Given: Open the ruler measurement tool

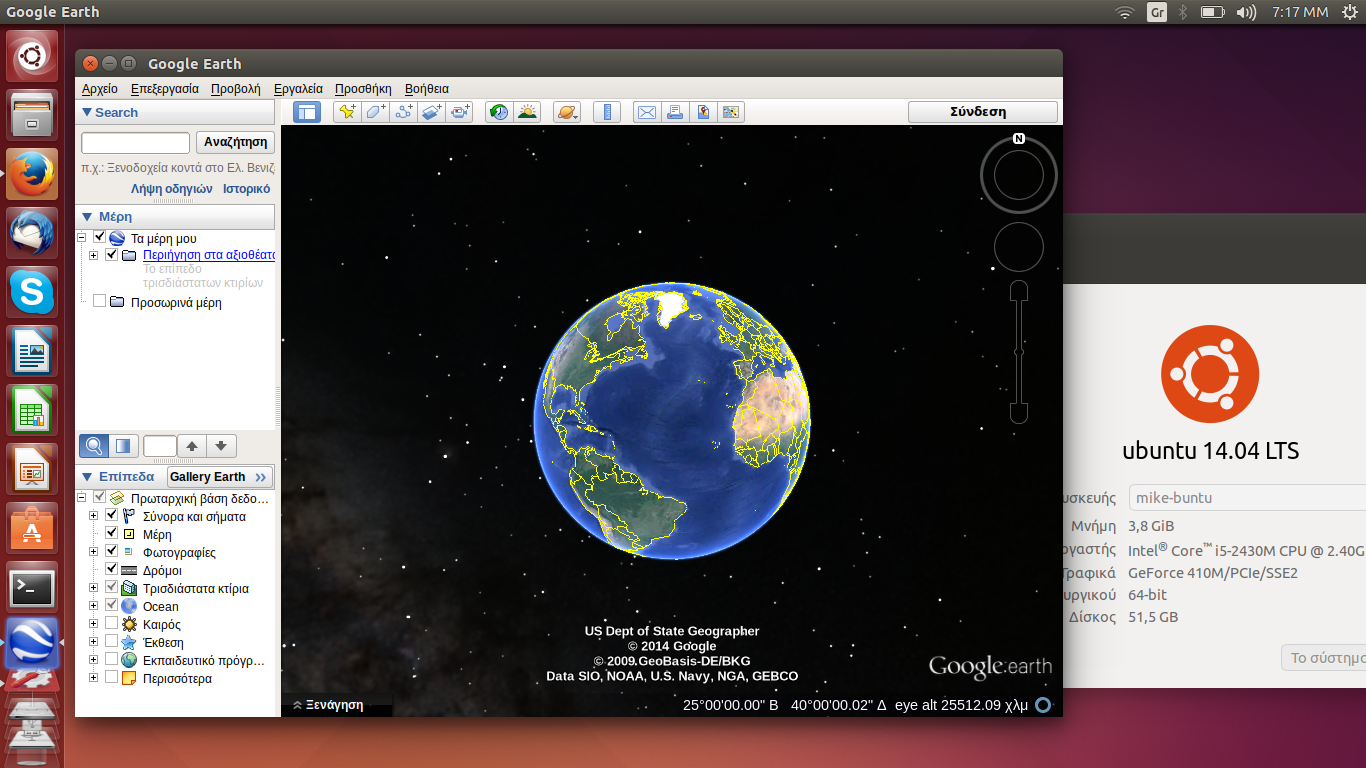Looking at the screenshot, I should [x=607, y=112].
